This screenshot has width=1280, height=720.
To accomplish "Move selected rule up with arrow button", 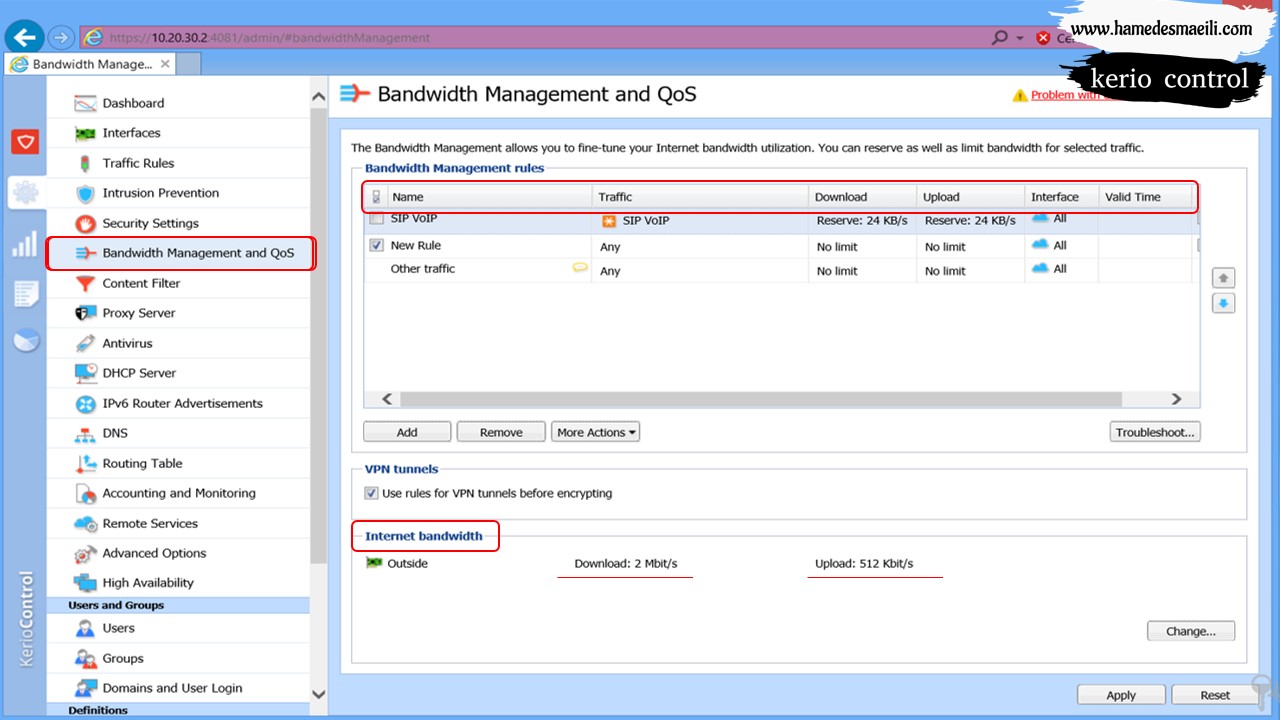I will pos(1224,278).
